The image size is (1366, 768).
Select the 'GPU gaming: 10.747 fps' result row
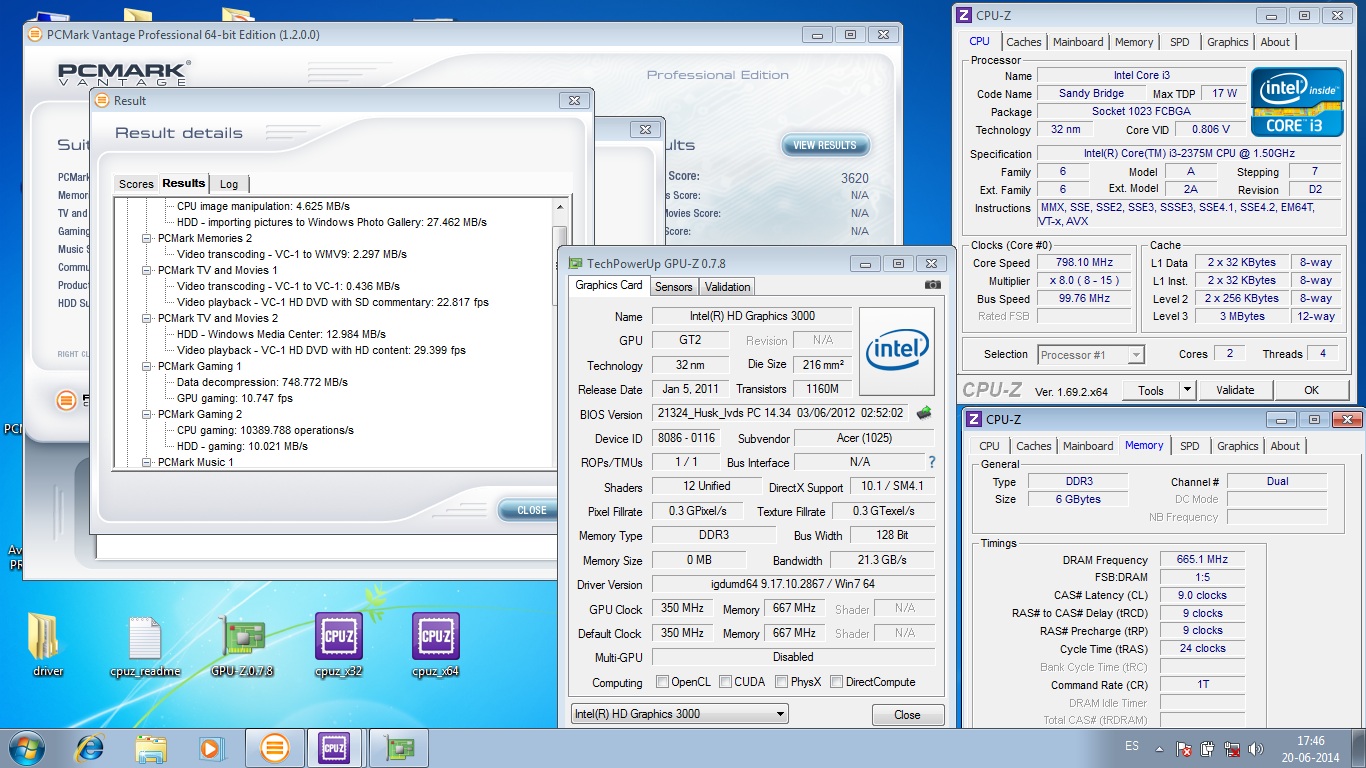(x=235, y=398)
